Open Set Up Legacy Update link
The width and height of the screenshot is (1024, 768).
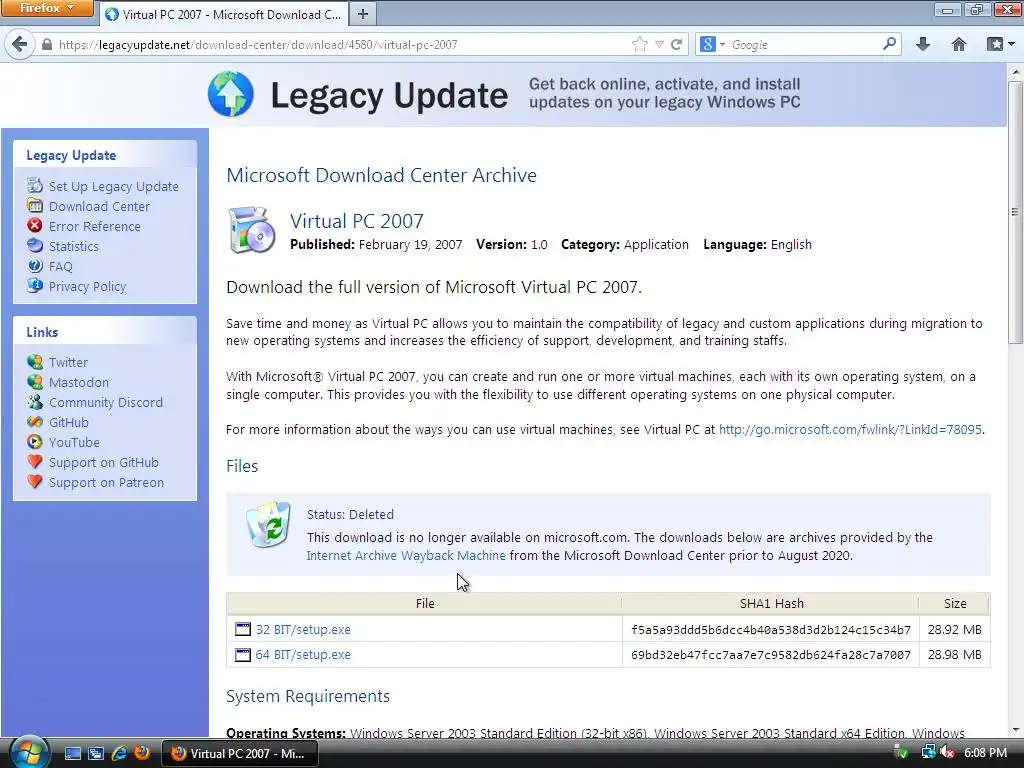(114, 186)
